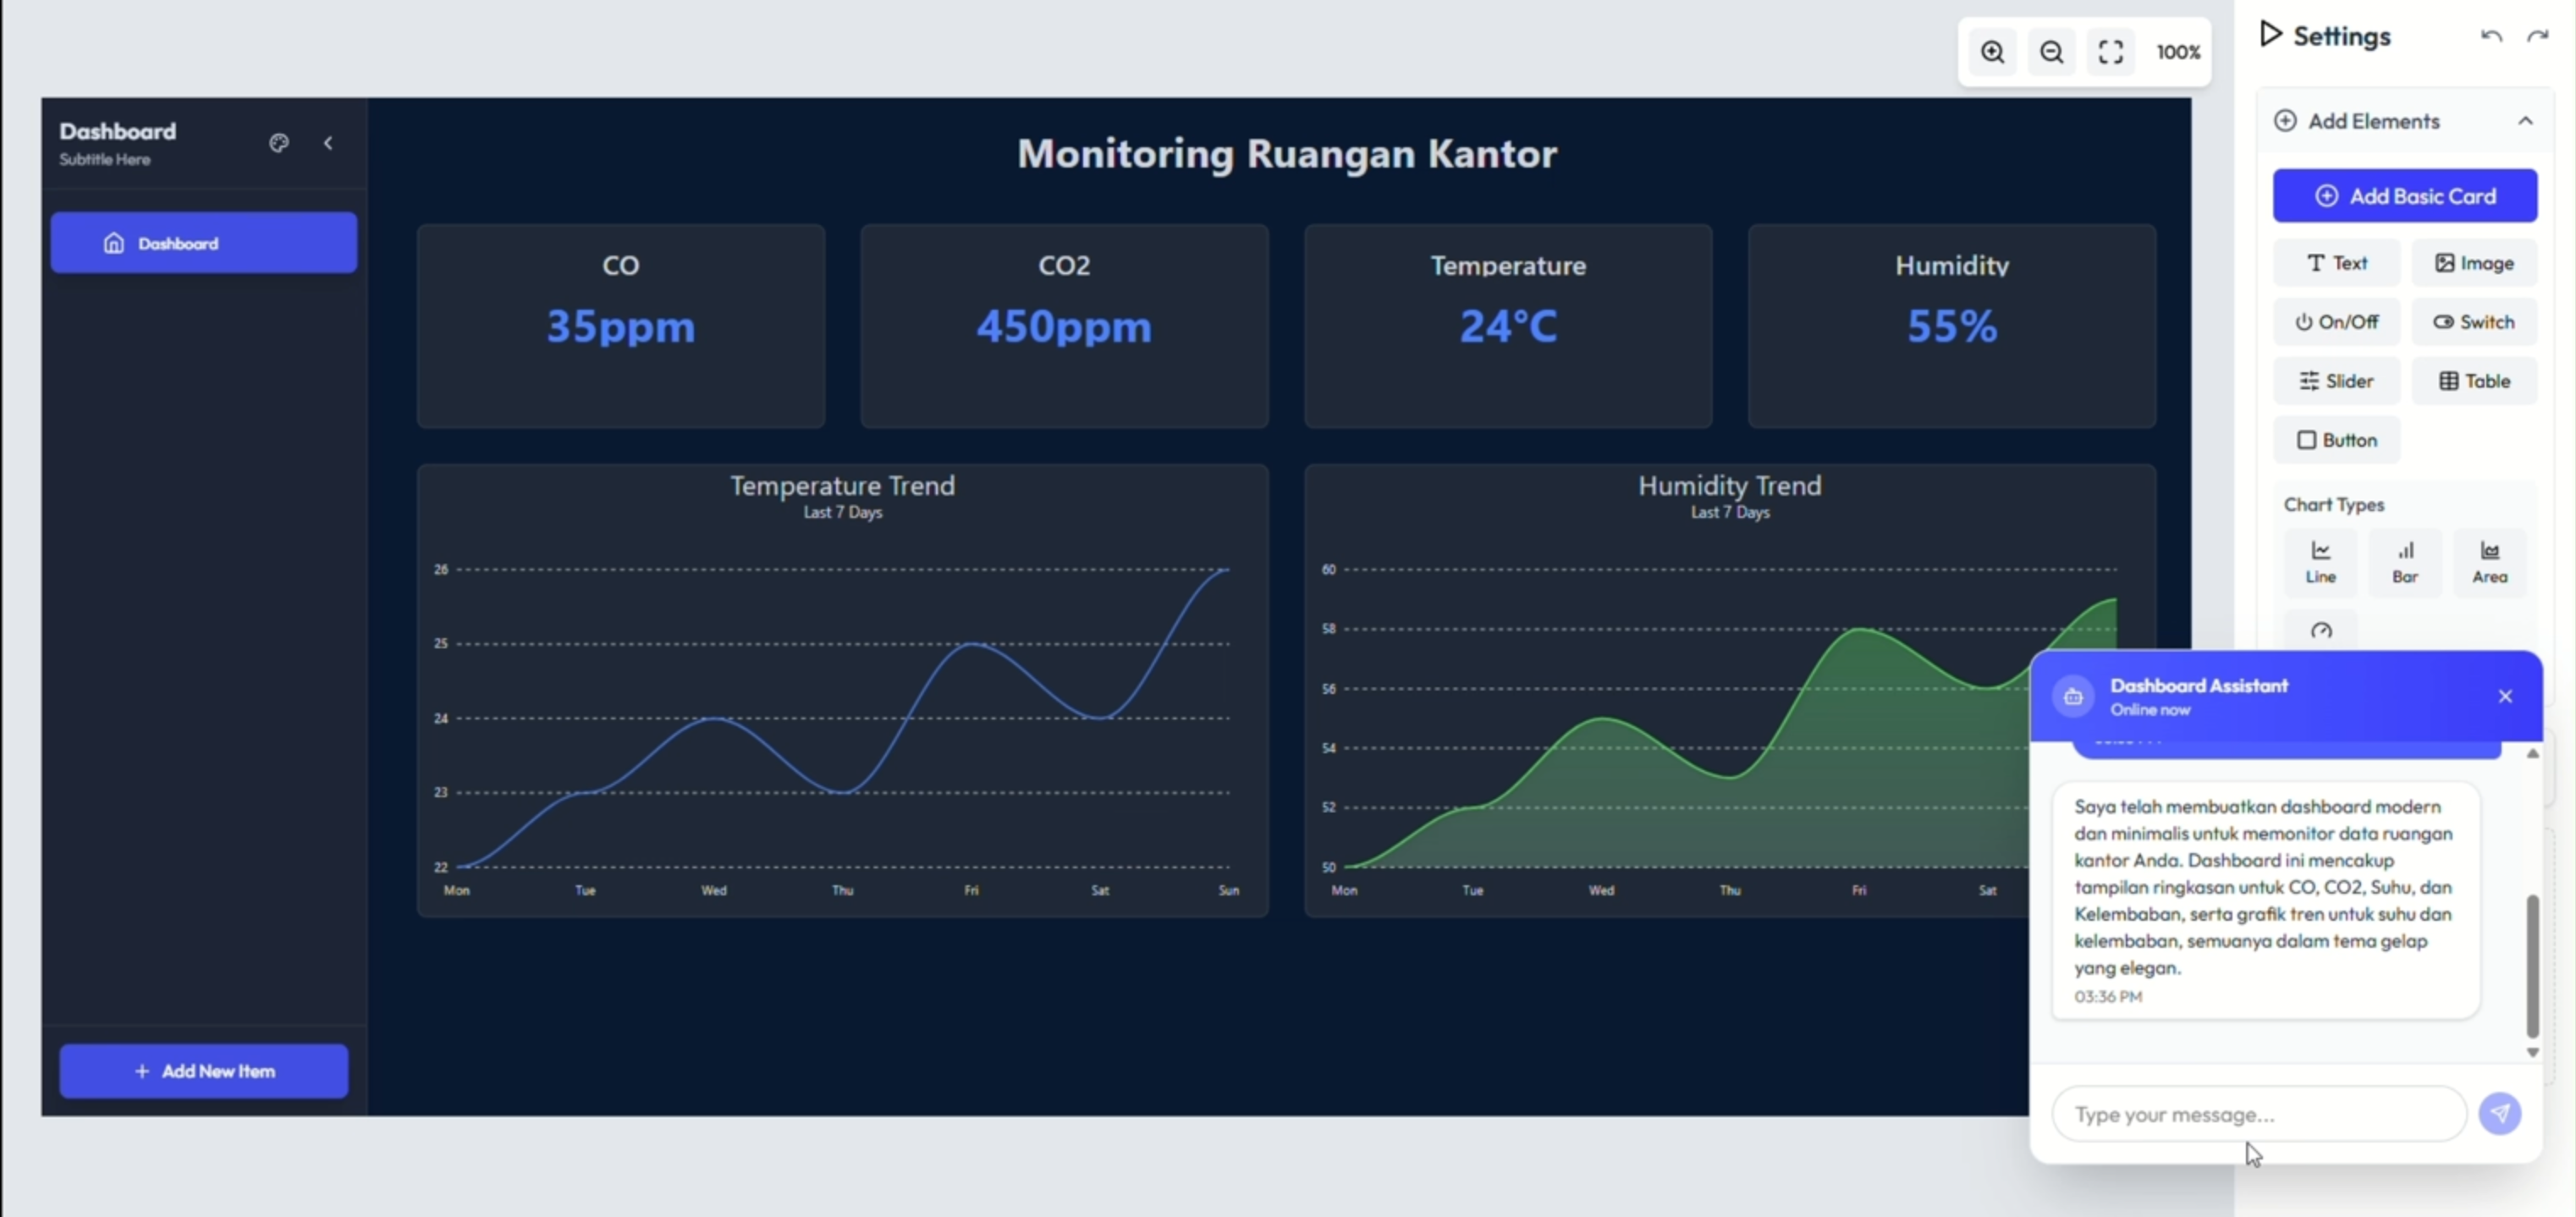Click the Add New Item button
The height and width of the screenshot is (1217, 2576).
[204, 1071]
